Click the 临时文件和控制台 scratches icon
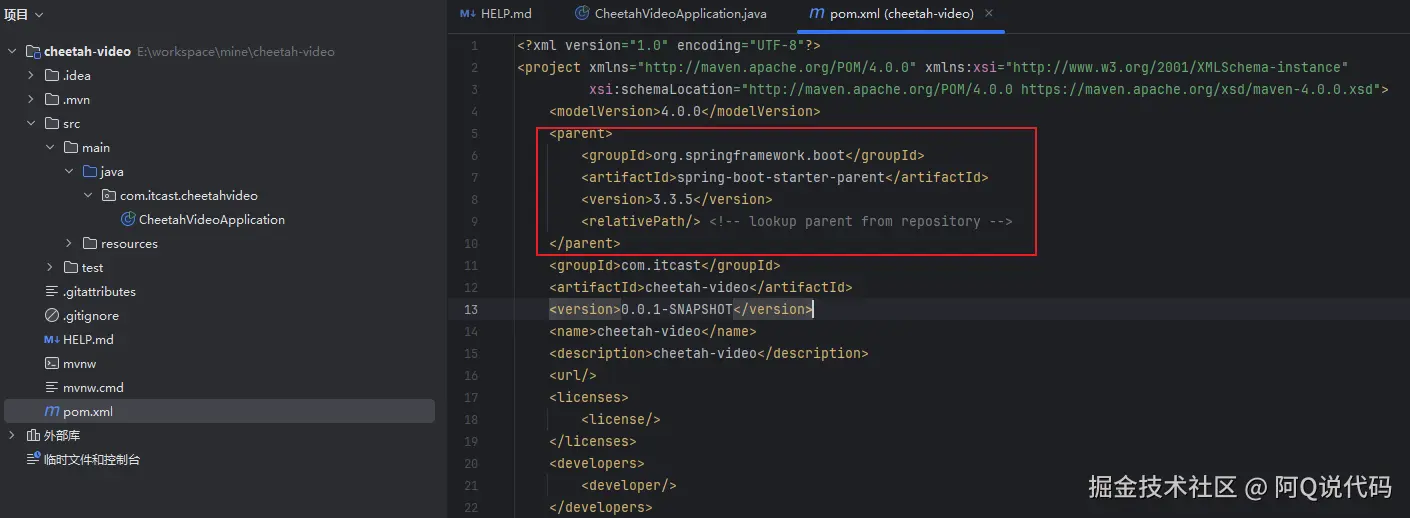The width and height of the screenshot is (1410, 518). (33, 460)
